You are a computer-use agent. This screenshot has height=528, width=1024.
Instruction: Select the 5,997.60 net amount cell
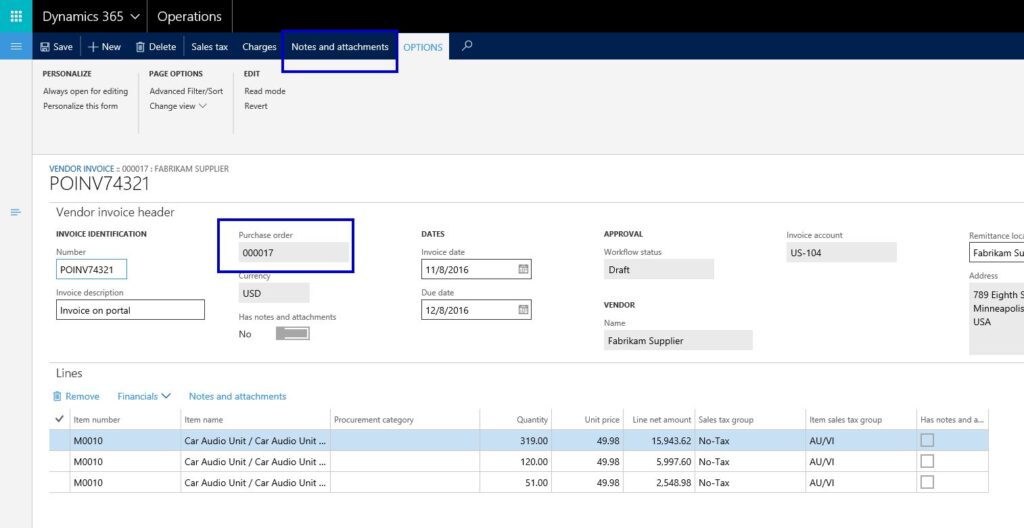(658, 461)
